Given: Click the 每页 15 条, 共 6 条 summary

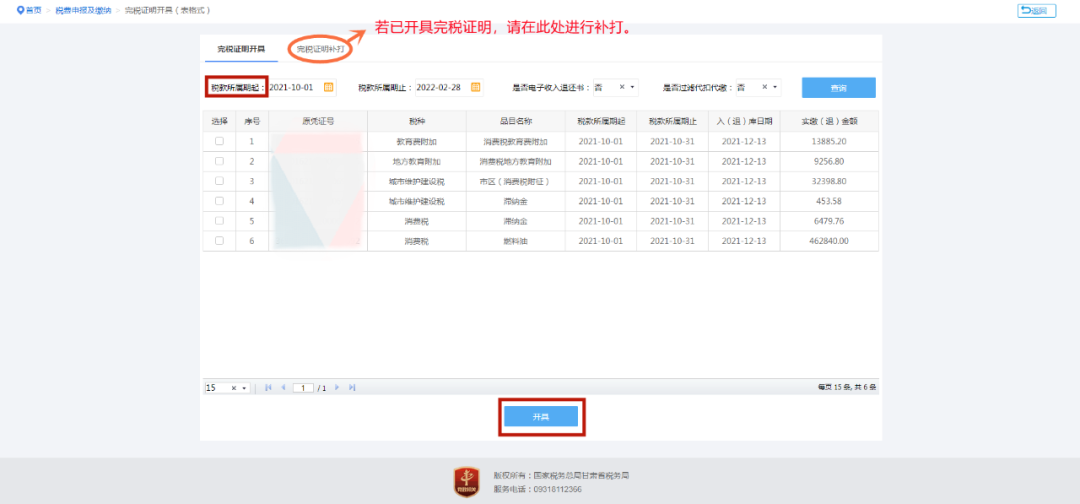Looking at the screenshot, I should coord(847,388).
